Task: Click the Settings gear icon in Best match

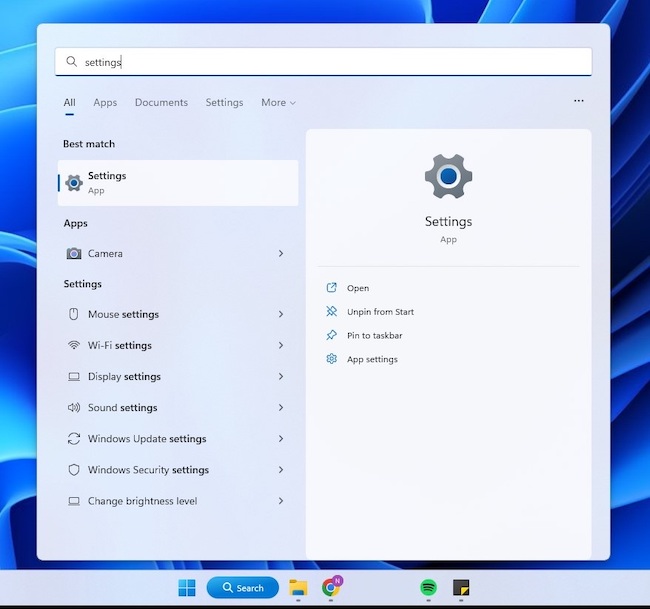Action: pyautogui.click(x=74, y=183)
